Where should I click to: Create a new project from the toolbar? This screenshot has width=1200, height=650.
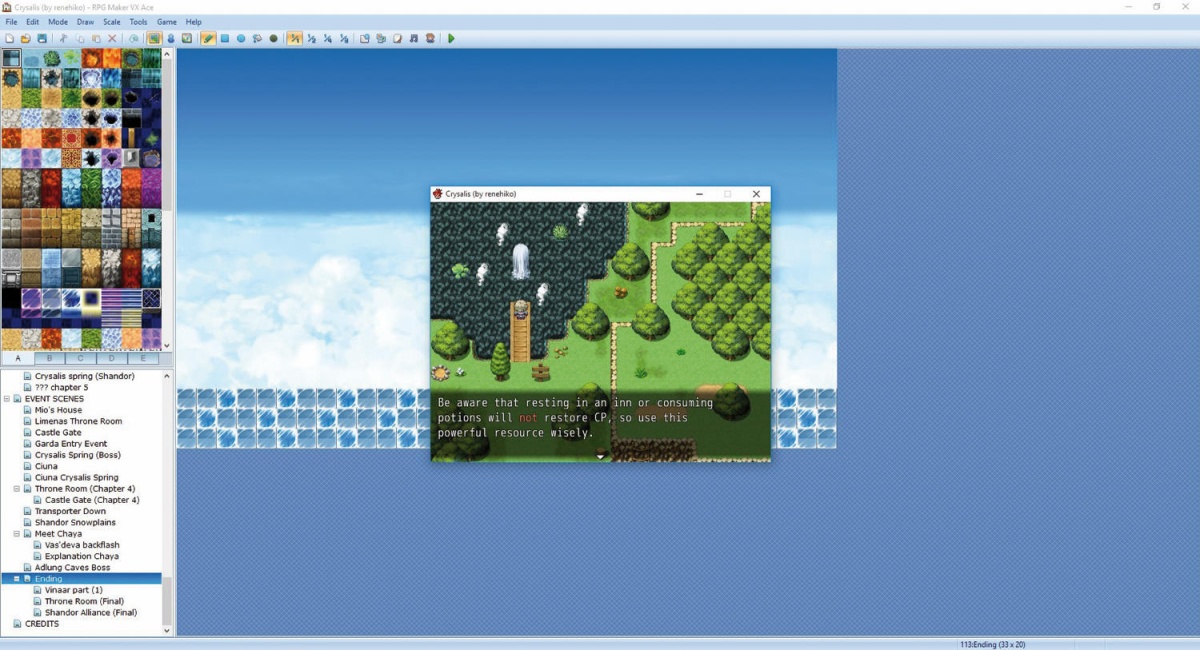point(10,38)
